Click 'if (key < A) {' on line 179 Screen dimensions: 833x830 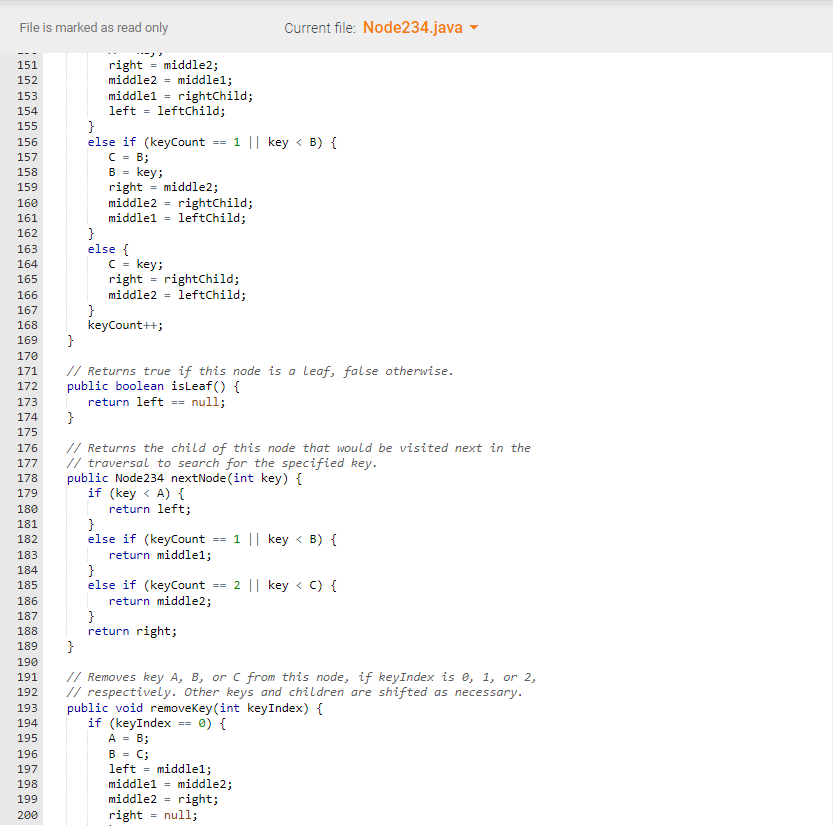coord(136,494)
